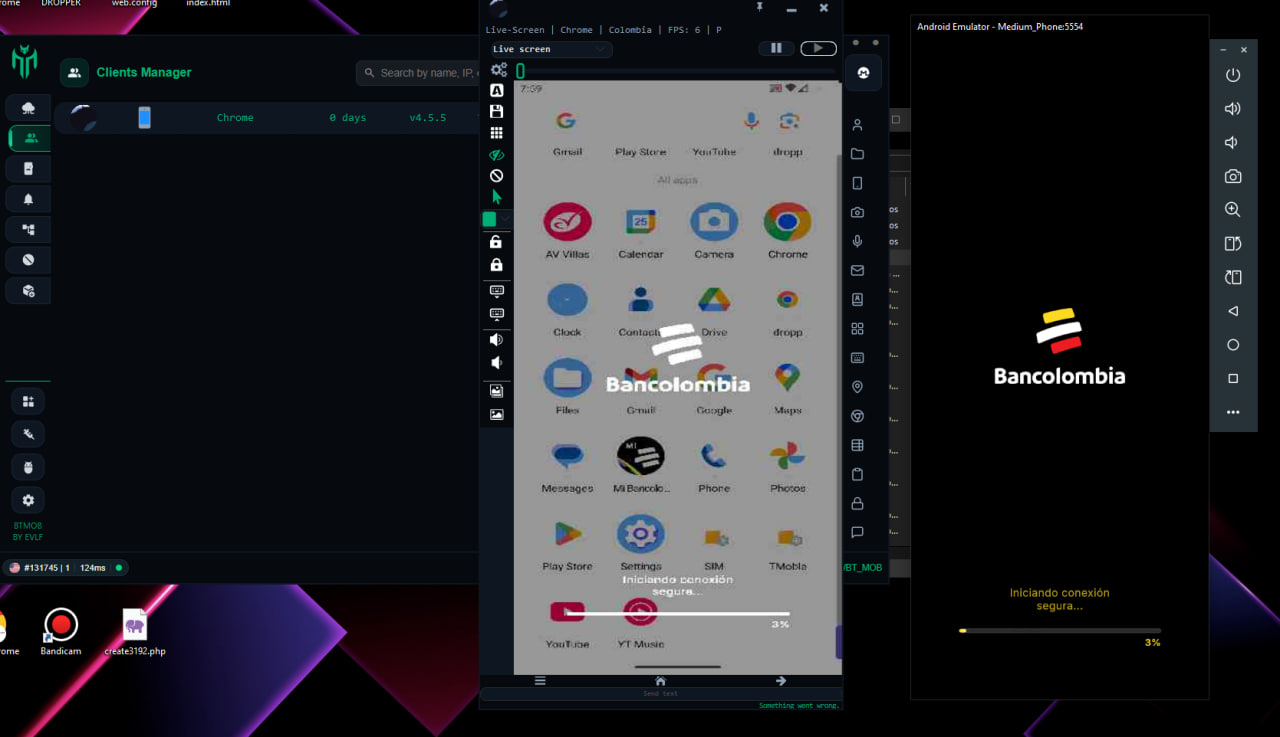Viewport: 1280px width, 737px height.
Task: Click the letter A text tool icon
Action: coord(497,91)
